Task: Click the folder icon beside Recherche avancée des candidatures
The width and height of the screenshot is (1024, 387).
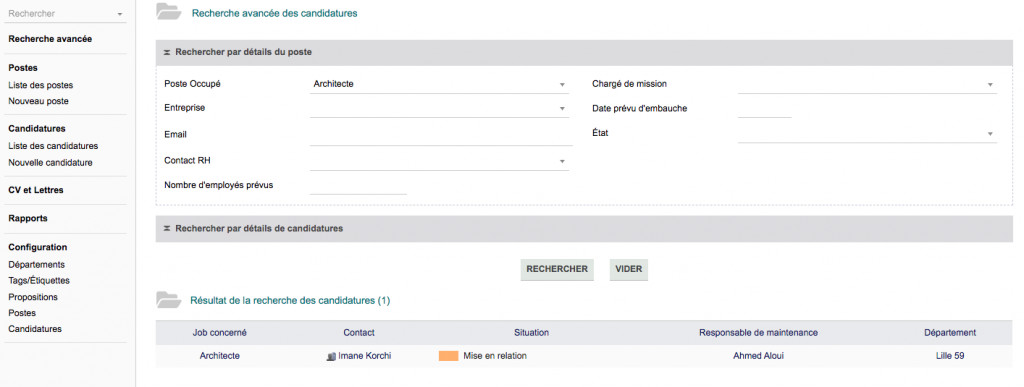Action: [x=168, y=12]
